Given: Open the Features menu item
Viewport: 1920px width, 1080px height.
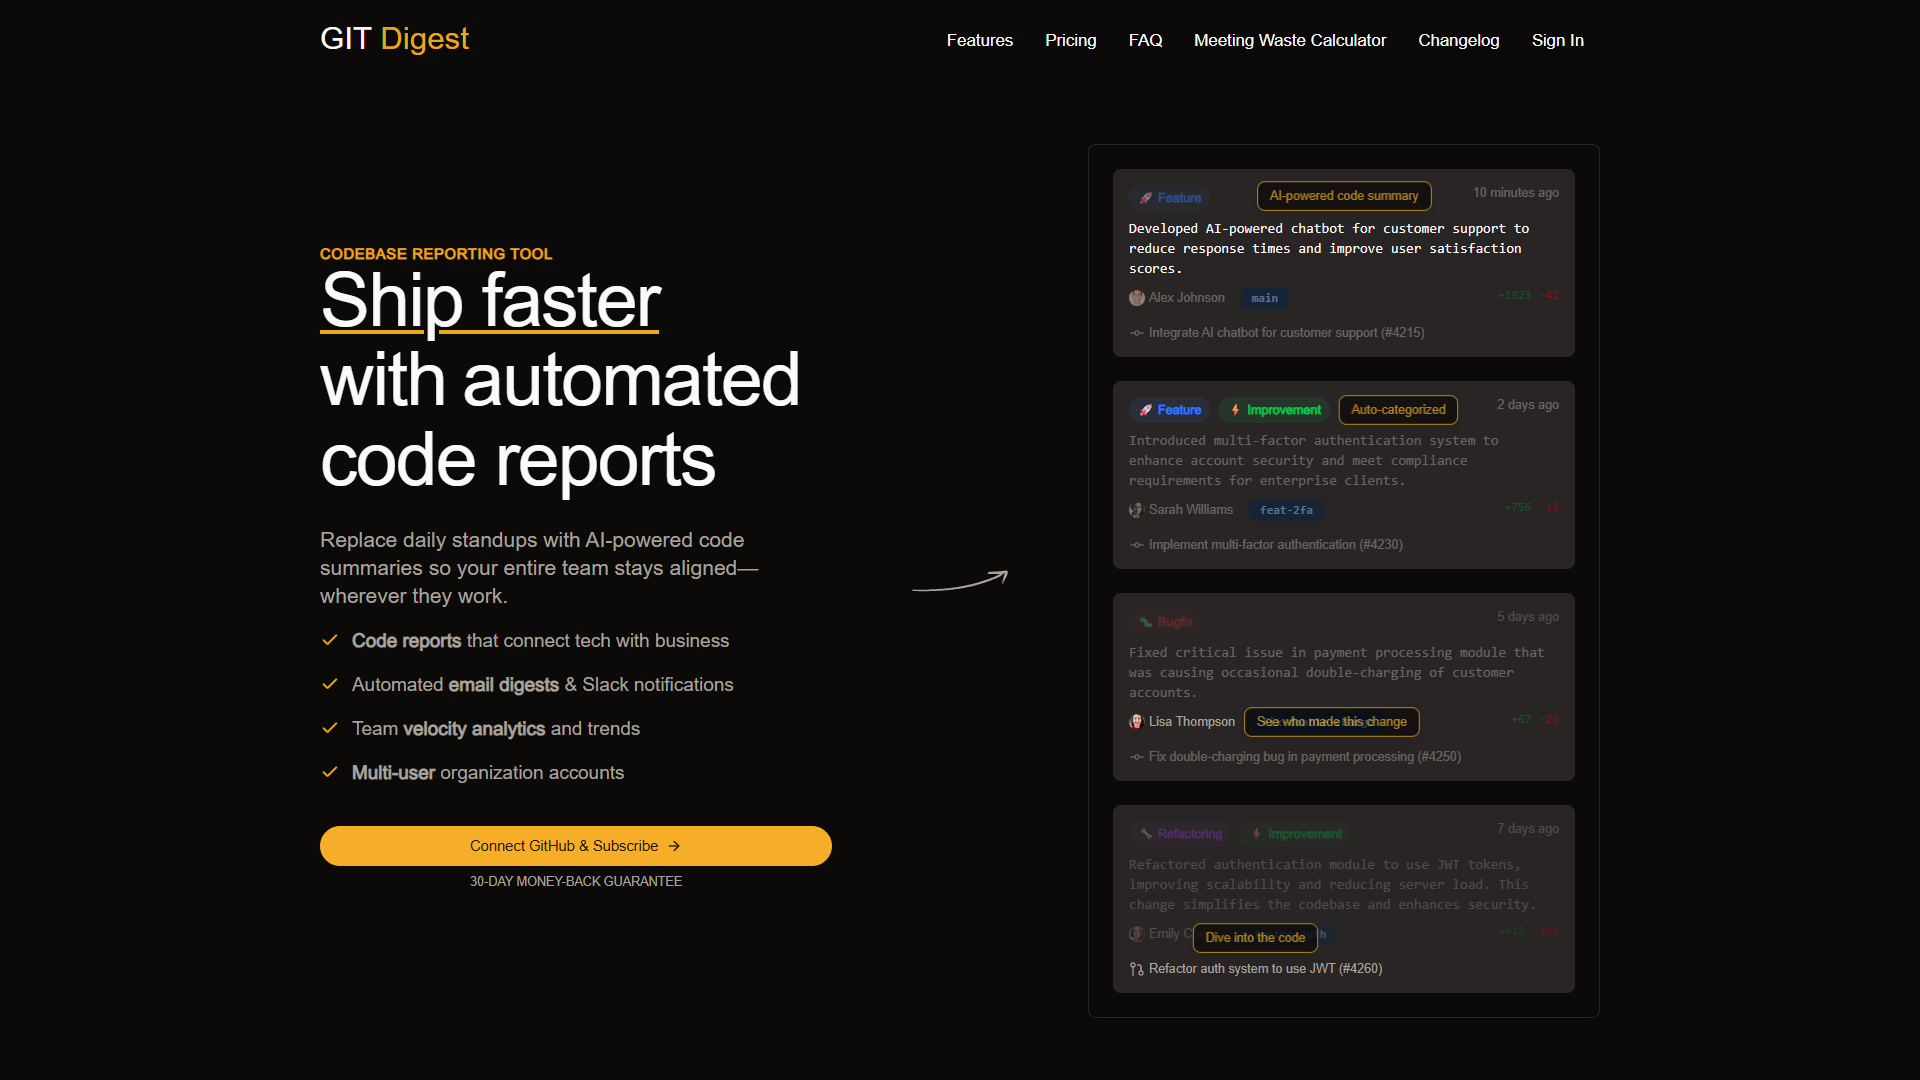Looking at the screenshot, I should (x=979, y=40).
